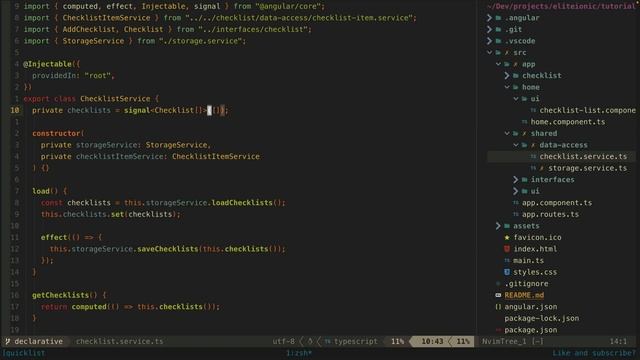
Task: Click the .gitignore file icon
Action: 498,283
